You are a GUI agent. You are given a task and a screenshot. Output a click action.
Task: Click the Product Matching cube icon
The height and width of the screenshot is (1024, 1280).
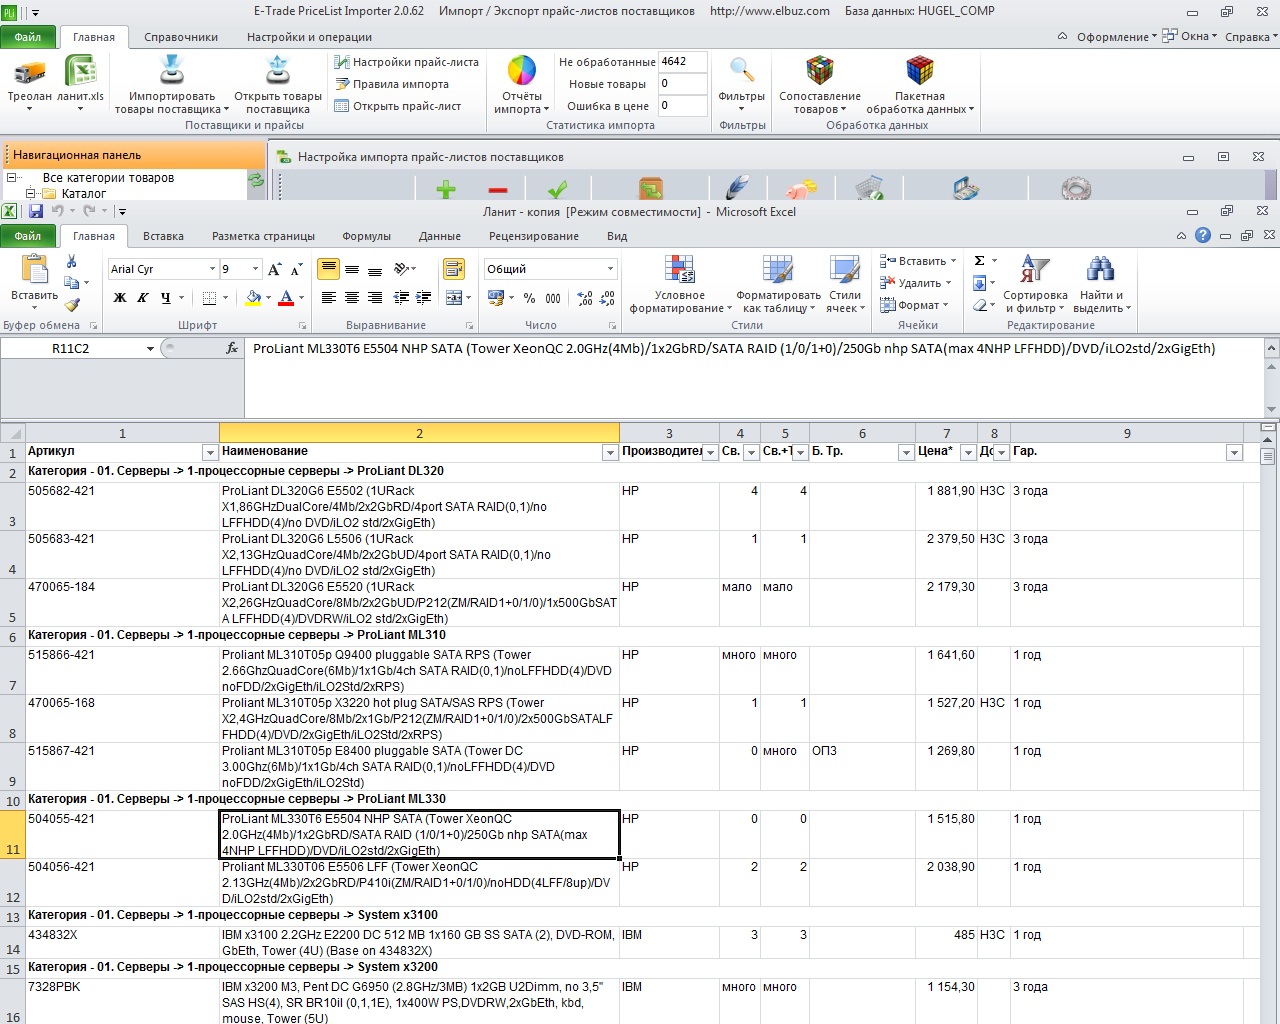click(x=819, y=71)
